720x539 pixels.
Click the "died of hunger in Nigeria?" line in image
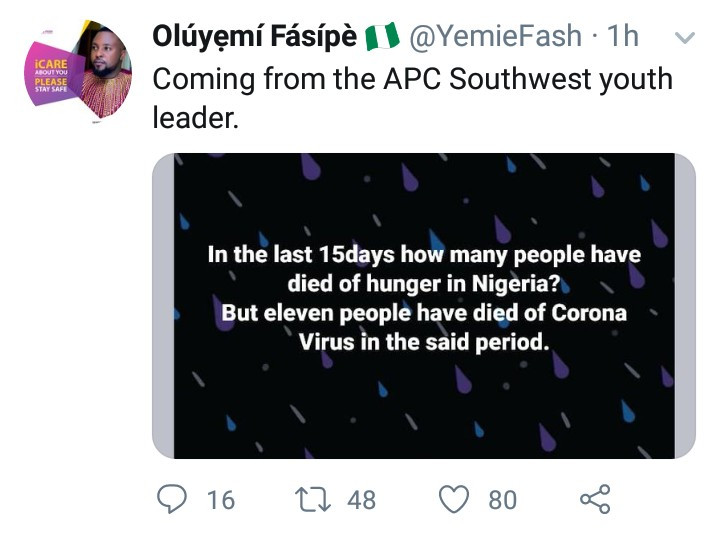tap(423, 284)
